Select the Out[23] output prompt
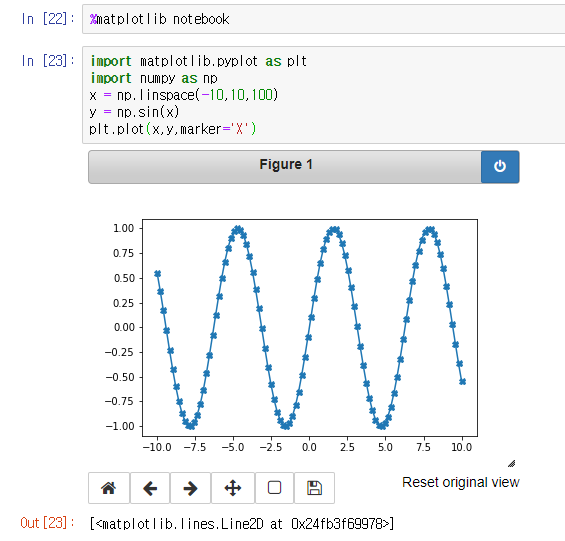Viewport: 565px width, 541px height. [47, 523]
